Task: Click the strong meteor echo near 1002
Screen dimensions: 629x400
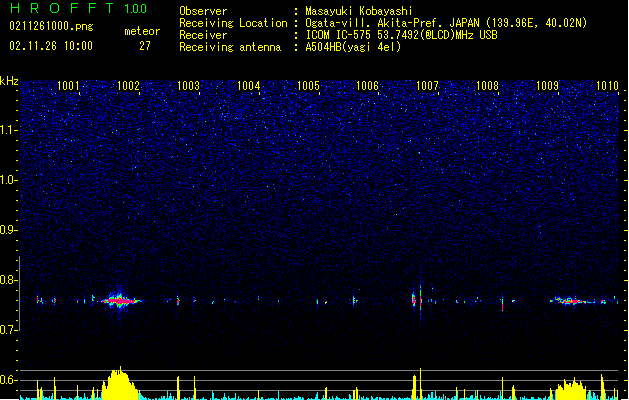Action: tap(120, 300)
